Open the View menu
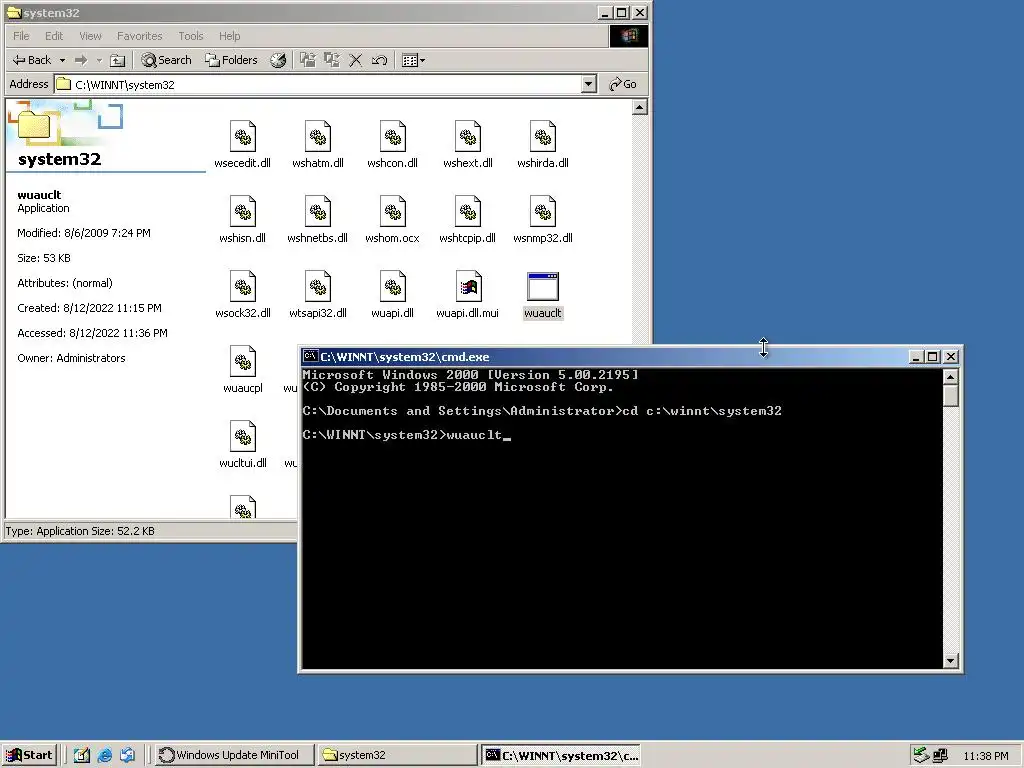The height and width of the screenshot is (768, 1024). (x=90, y=36)
